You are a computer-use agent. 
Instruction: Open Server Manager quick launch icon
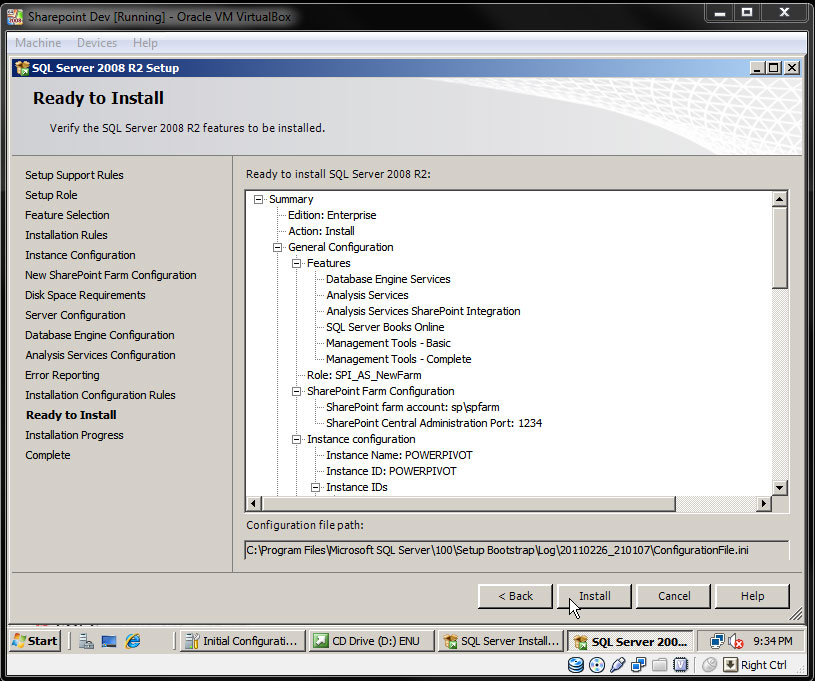click(x=86, y=641)
